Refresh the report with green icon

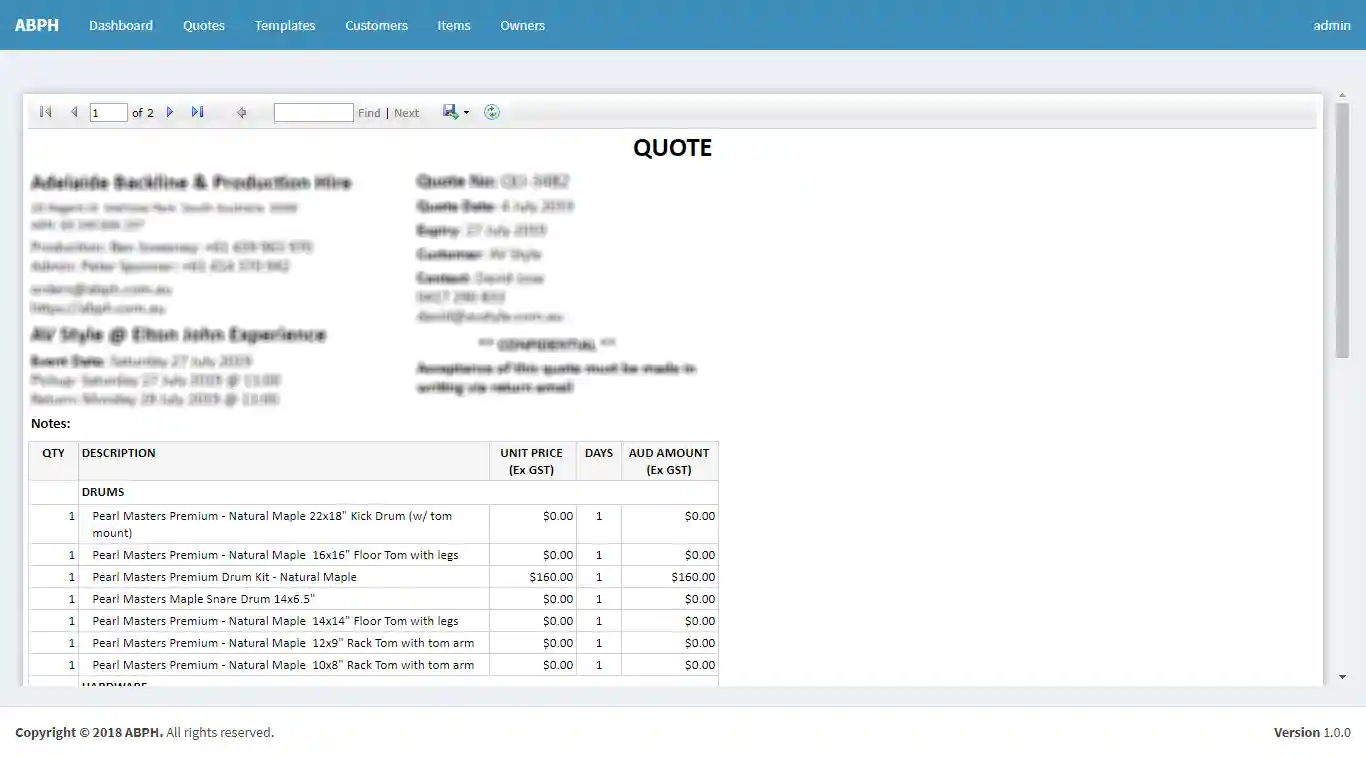pyautogui.click(x=492, y=112)
